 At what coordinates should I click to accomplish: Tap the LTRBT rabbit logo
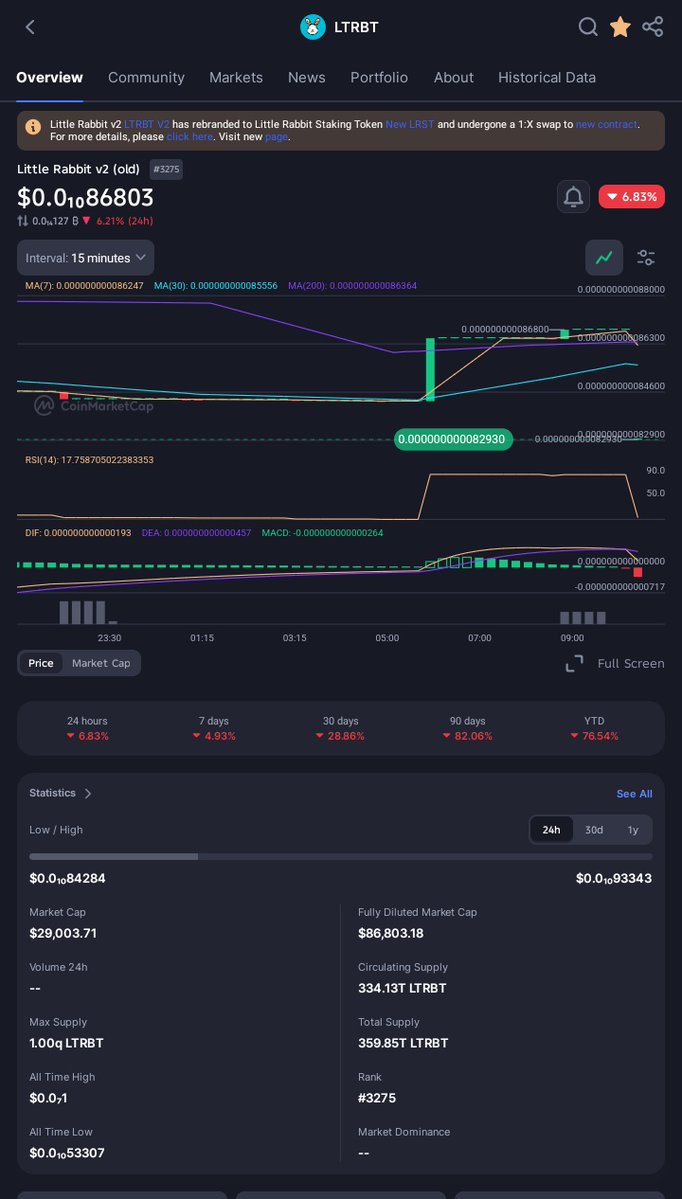[x=313, y=28]
